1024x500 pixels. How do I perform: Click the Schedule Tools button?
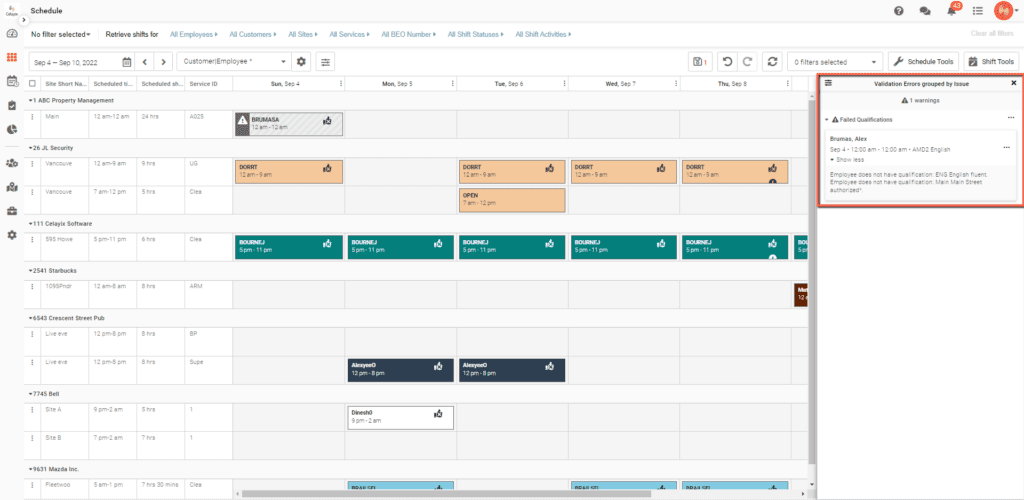click(x=923, y=62)
